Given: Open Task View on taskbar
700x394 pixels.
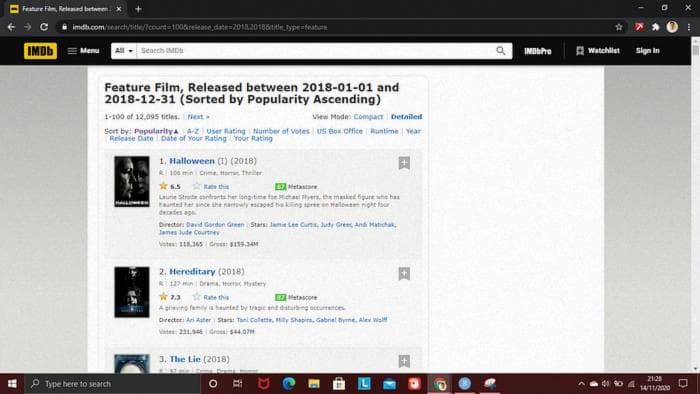Looking at the screenshot, I should click(238, 384).
